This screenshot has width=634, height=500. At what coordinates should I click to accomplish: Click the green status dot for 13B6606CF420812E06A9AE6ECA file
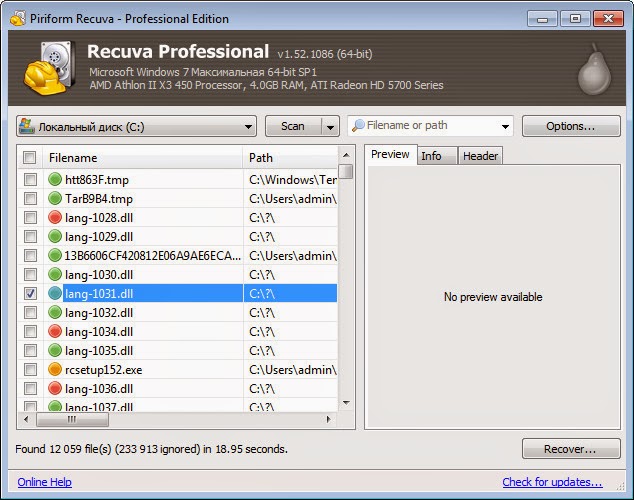pos(55,255)
